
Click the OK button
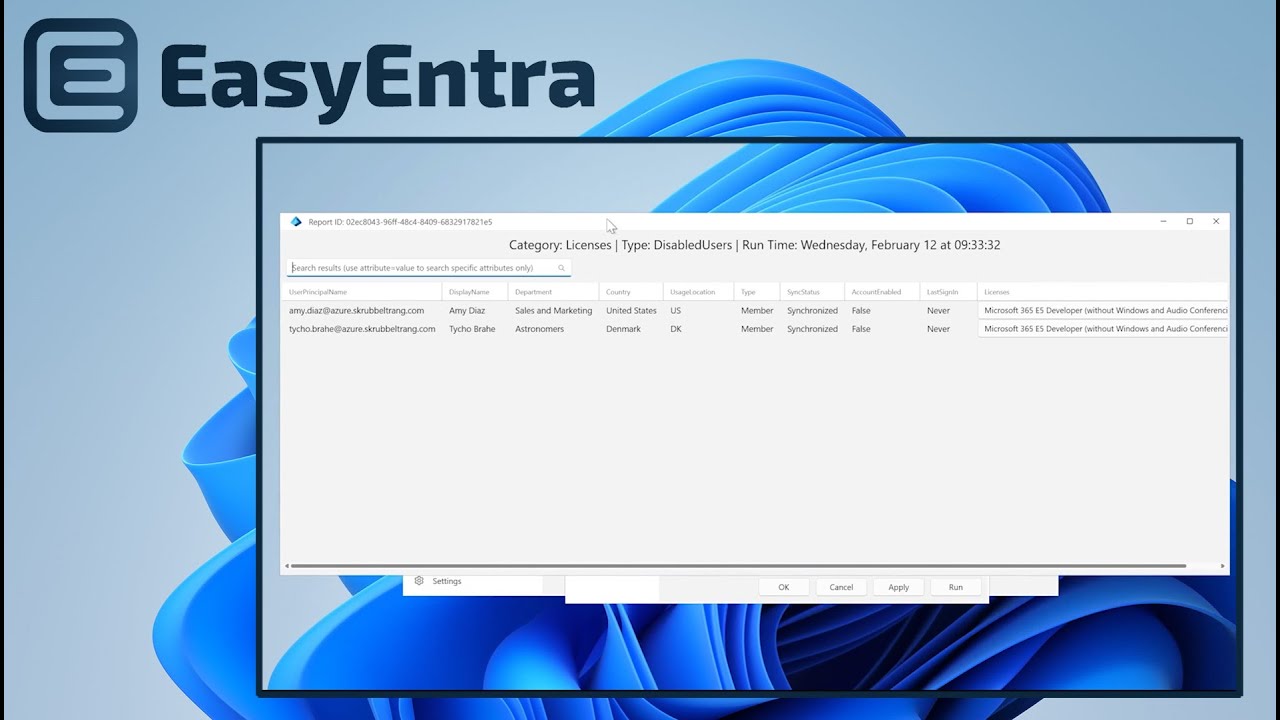point(784,587)
